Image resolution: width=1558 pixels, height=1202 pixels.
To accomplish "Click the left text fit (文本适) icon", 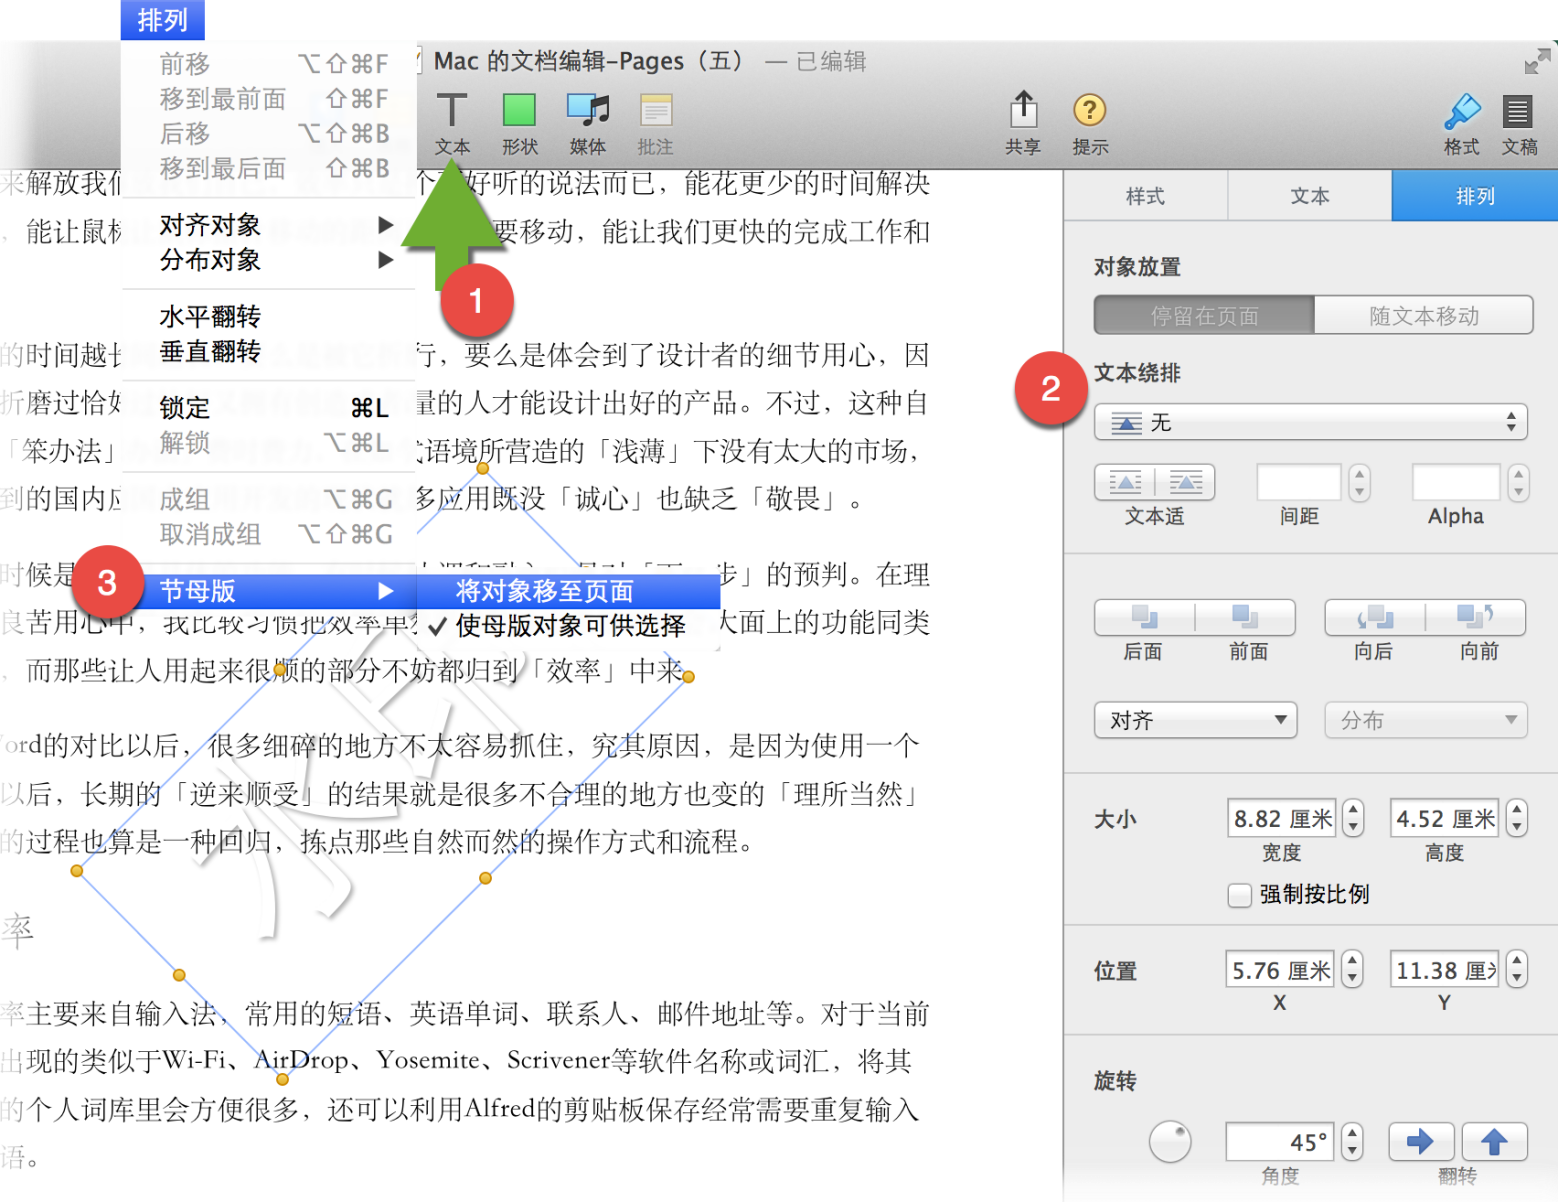I will (x=1125, y=482).
